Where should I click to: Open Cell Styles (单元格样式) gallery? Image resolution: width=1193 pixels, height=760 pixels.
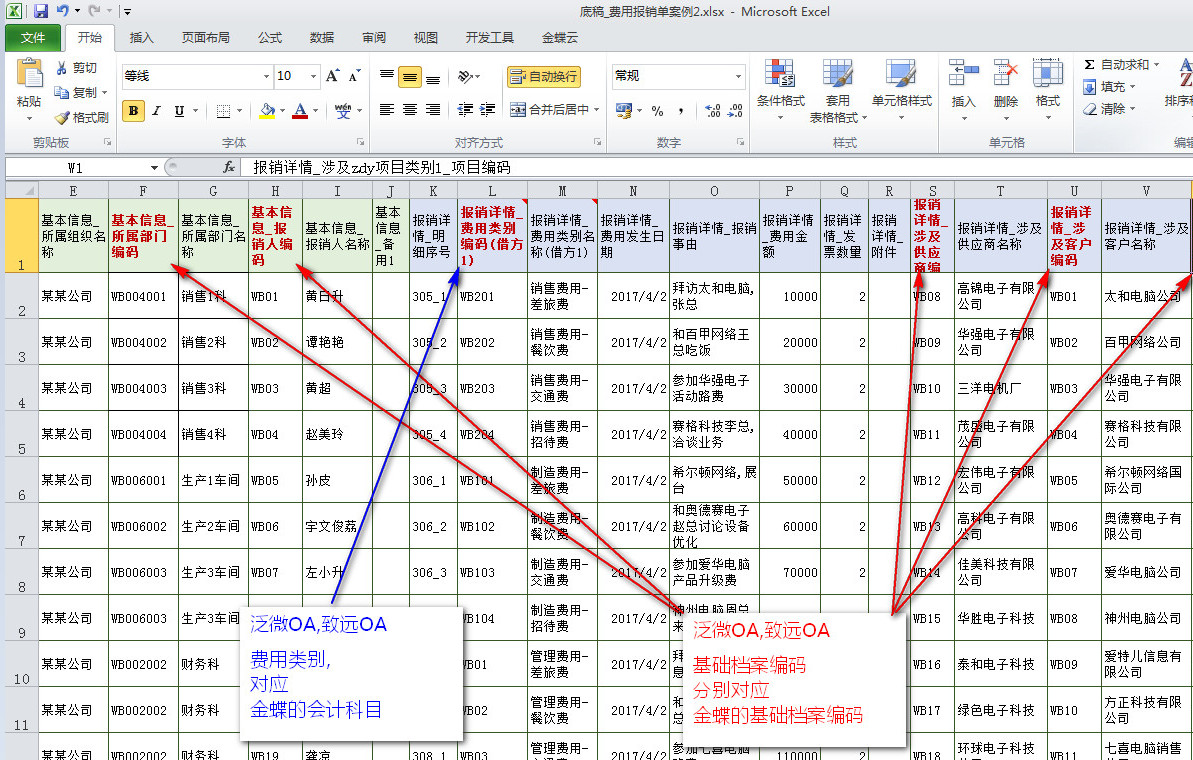pyautogui.click(x=902, y=90)
